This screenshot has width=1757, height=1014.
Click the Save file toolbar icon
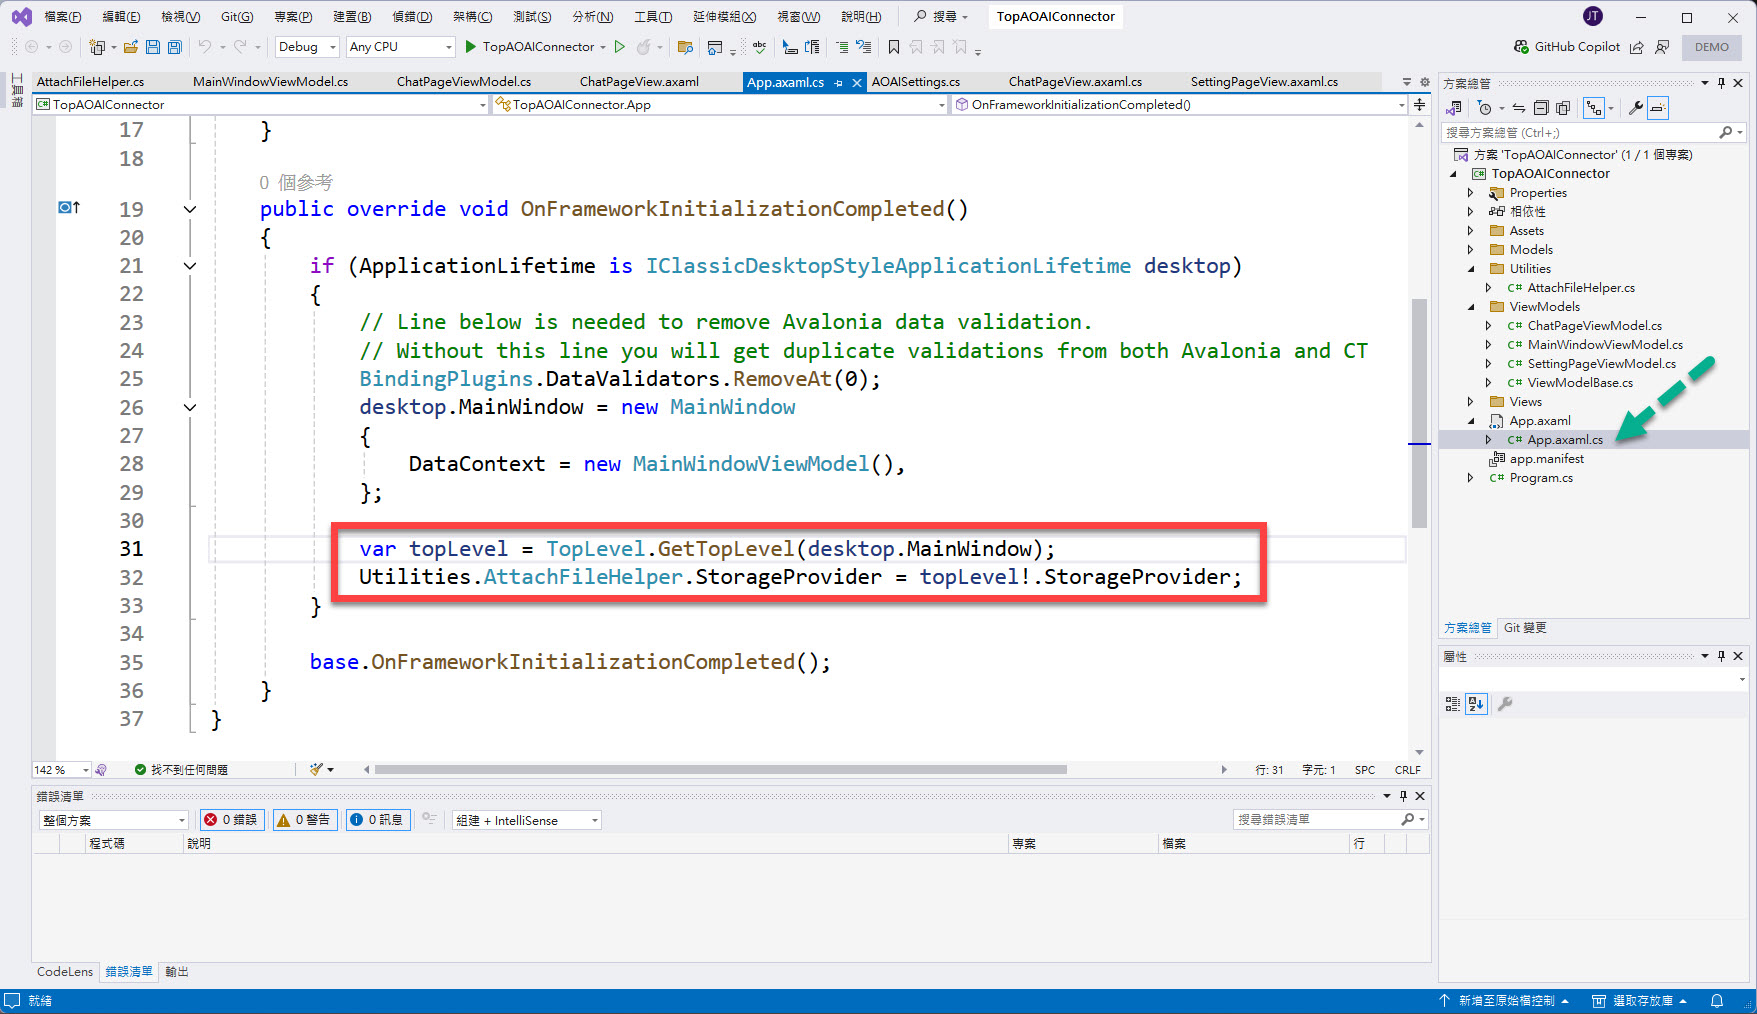click(153, 47)
